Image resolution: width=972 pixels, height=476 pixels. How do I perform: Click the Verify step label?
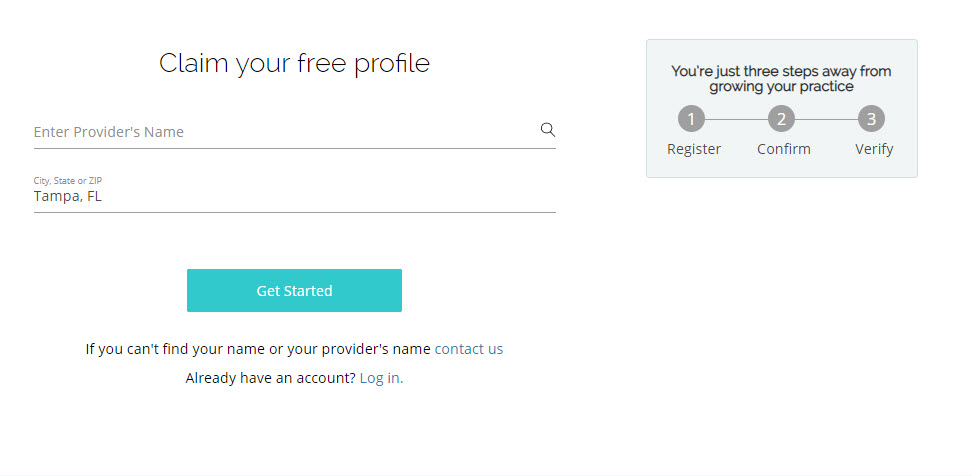(874, 149)
